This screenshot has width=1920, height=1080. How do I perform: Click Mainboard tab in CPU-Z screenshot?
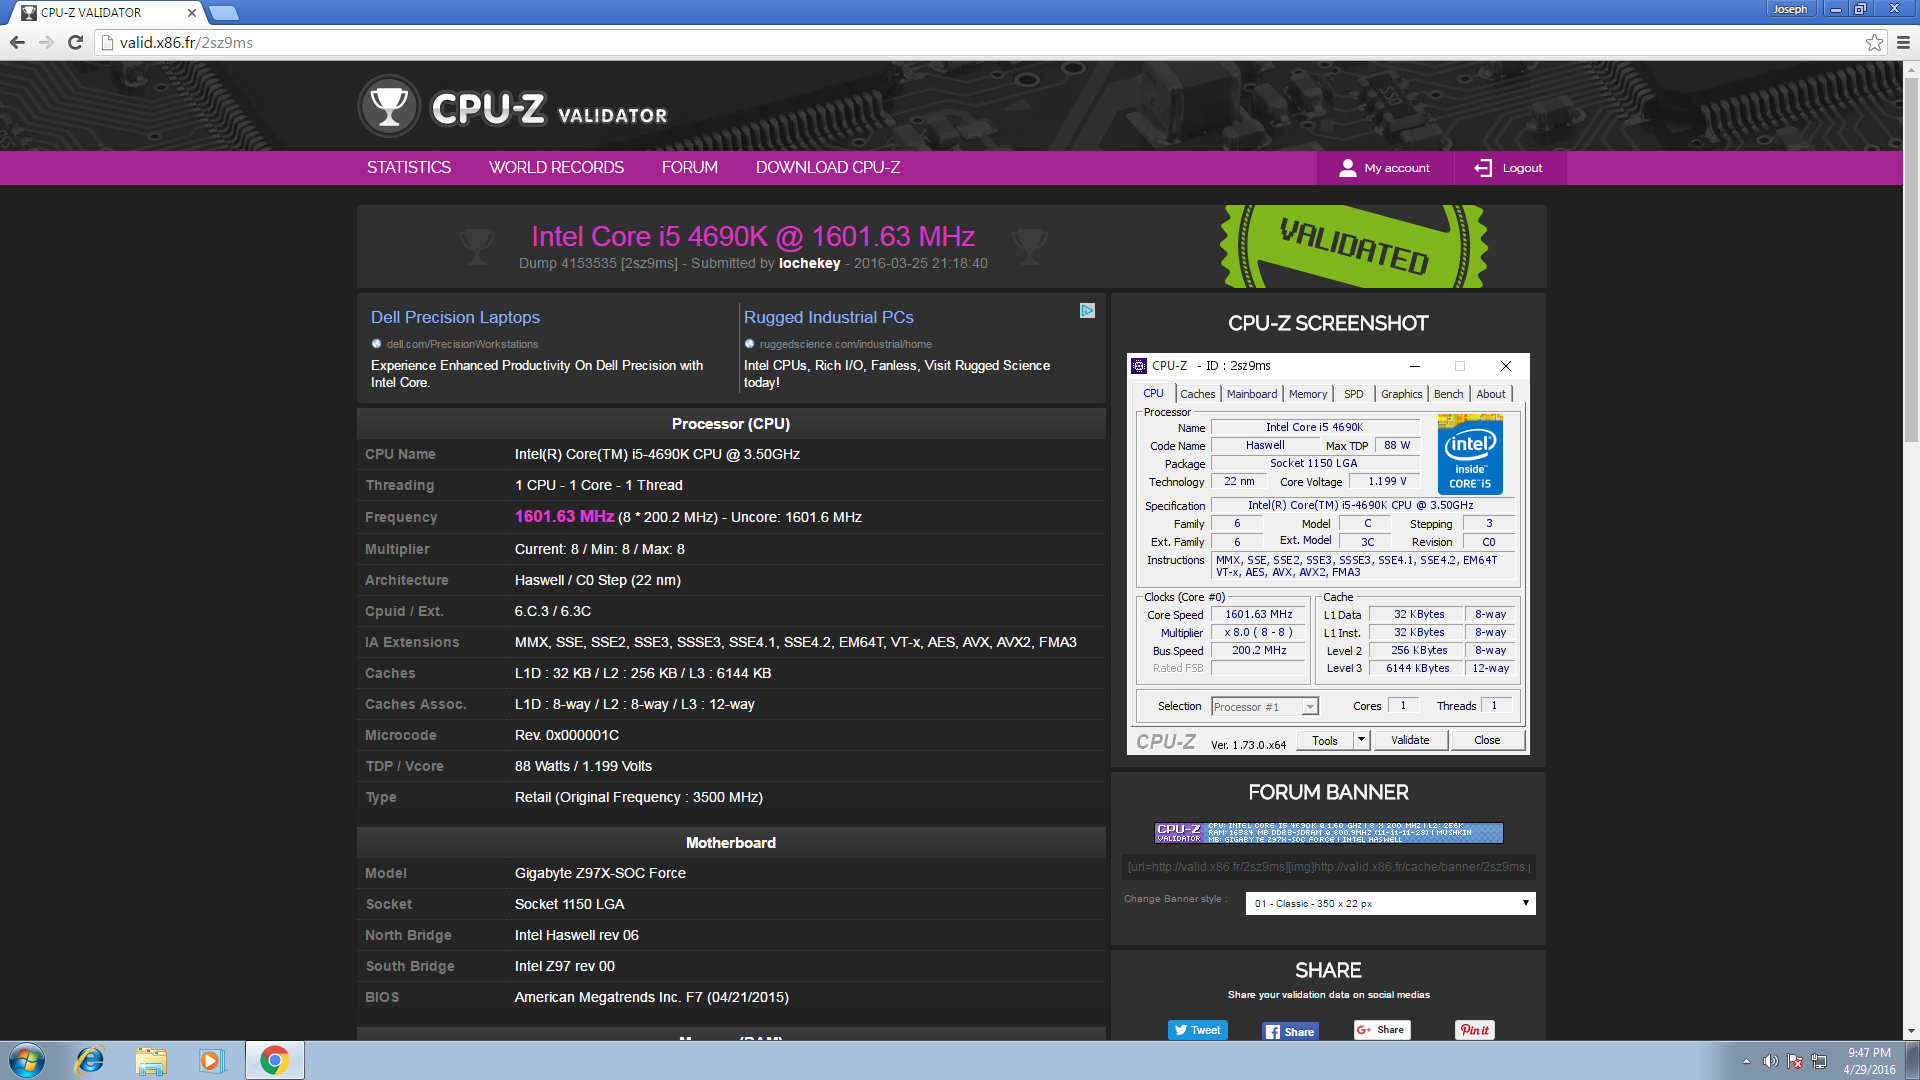(x=1252, y=394)
